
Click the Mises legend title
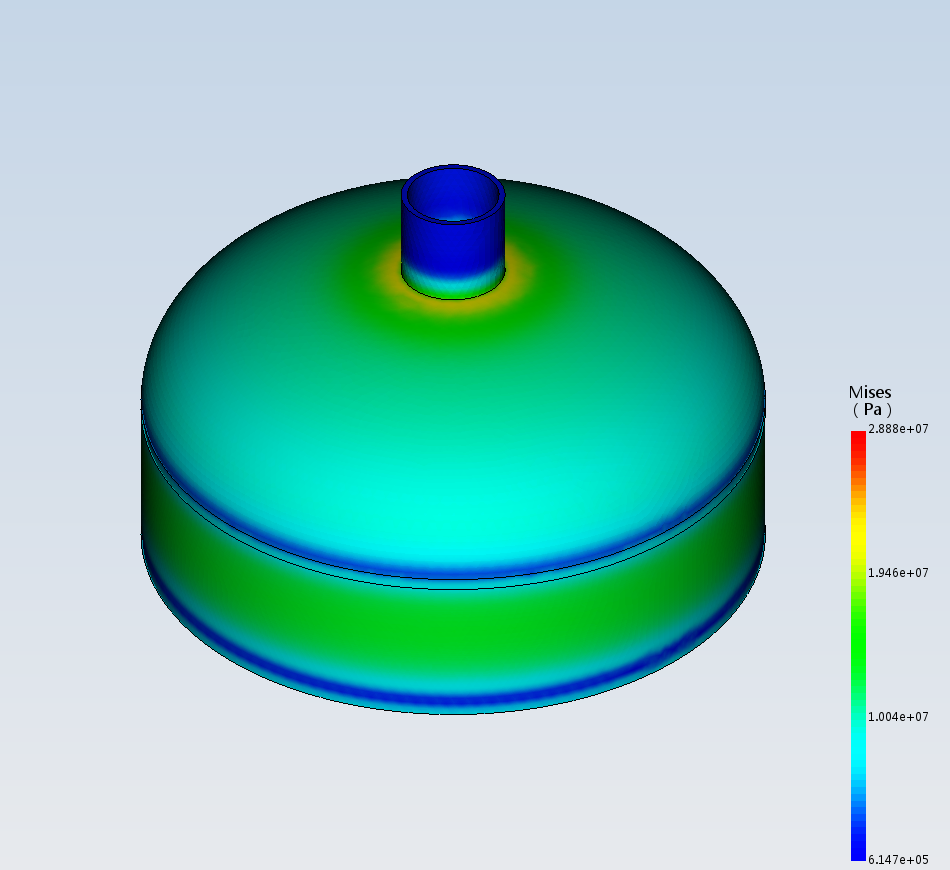(x=869, y=392)
